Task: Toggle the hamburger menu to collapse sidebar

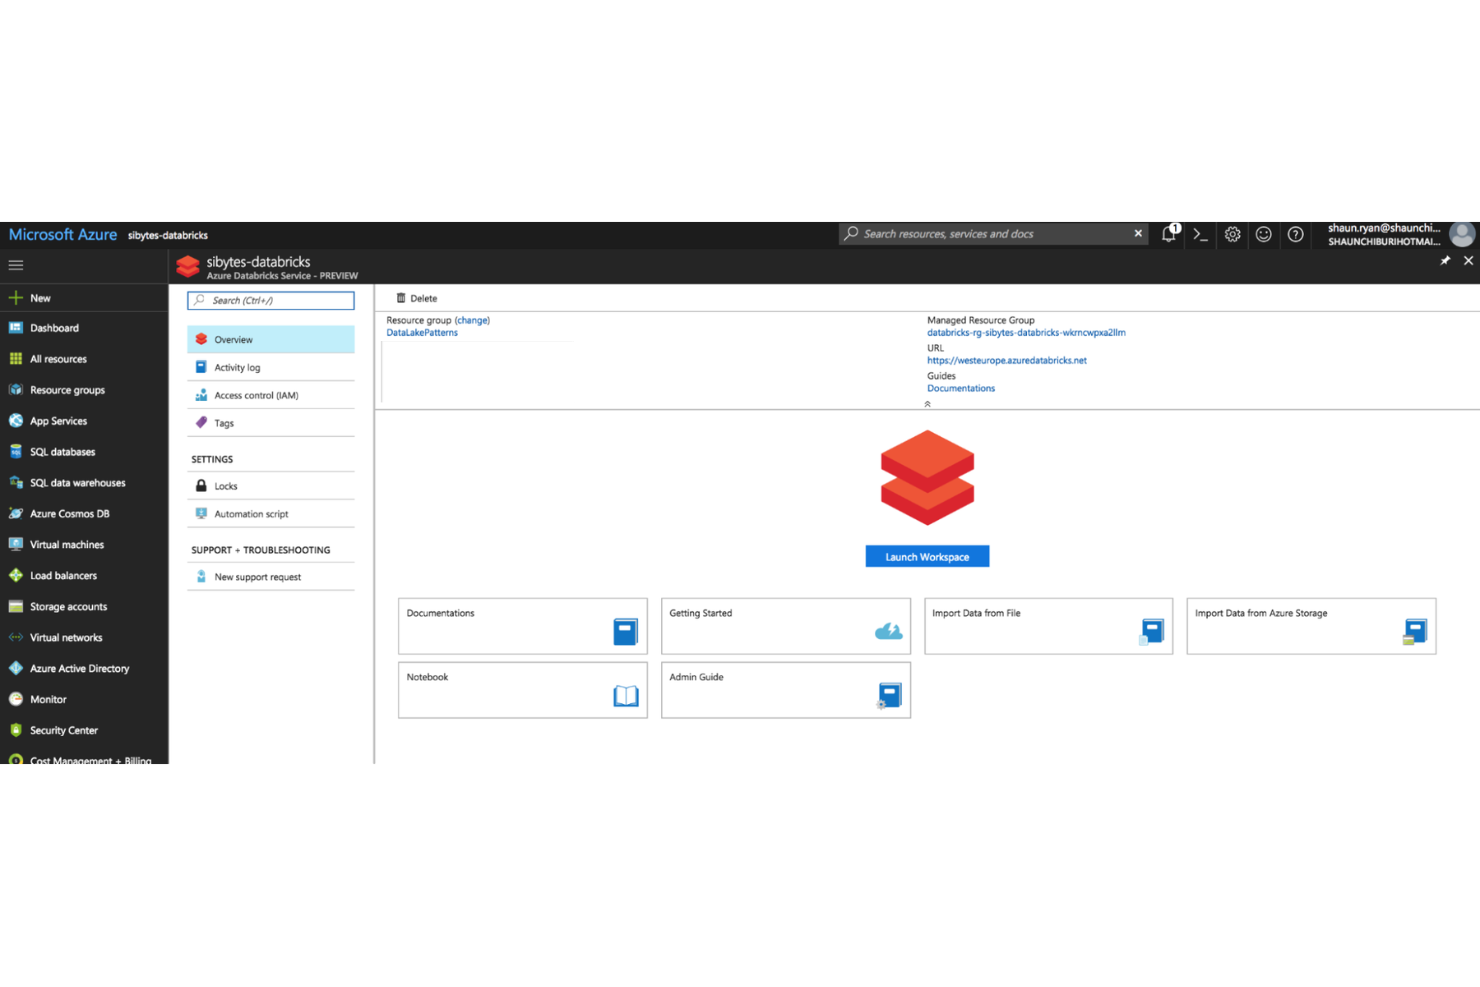Action: [15, 265]
